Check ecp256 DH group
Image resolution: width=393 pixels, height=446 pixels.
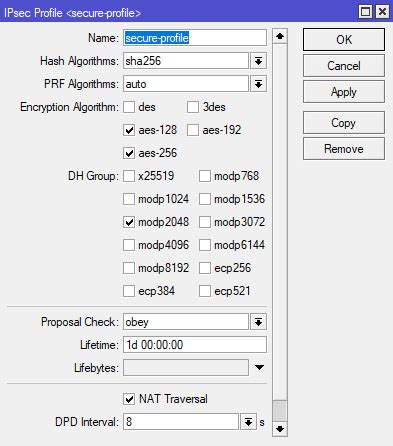click(x=205, y=268)
